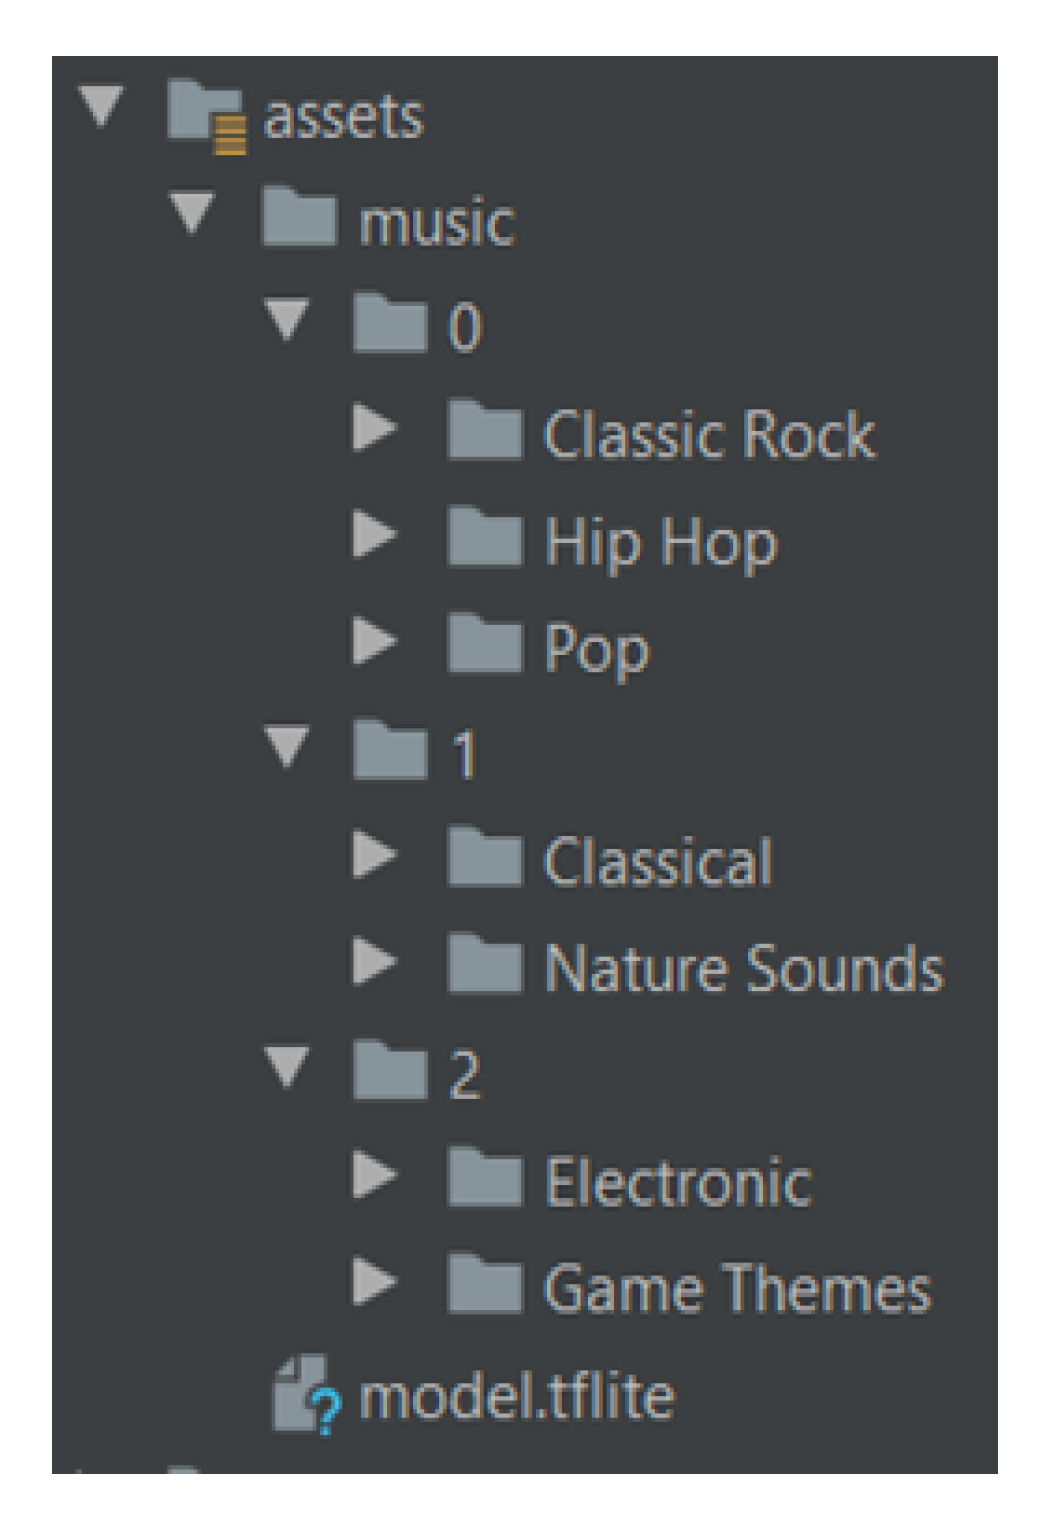
Task: Collapse the music folder
Action: pos(192,212)
